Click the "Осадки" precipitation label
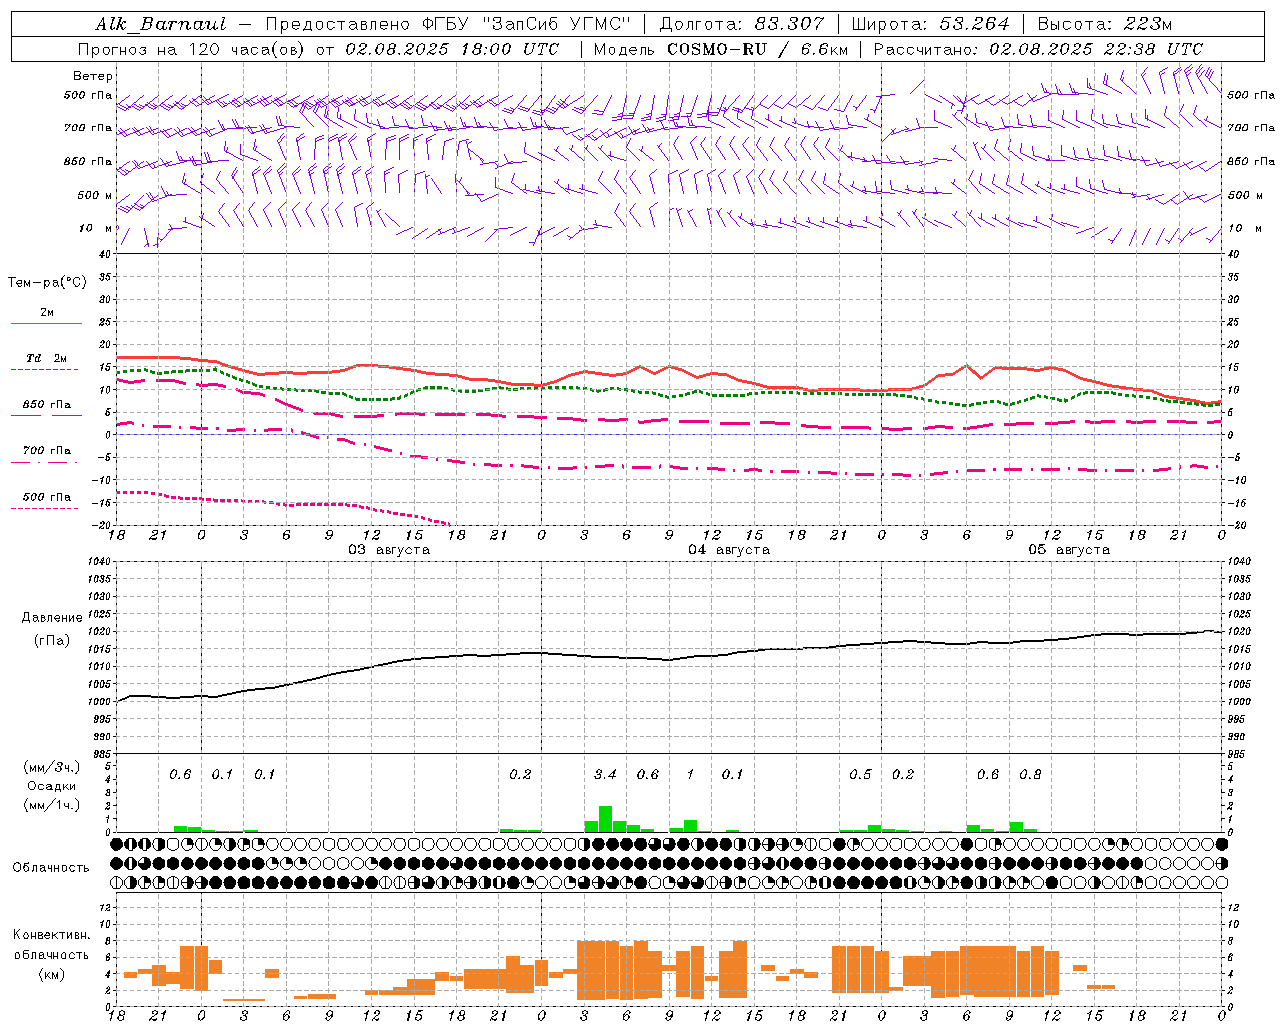 52,786
